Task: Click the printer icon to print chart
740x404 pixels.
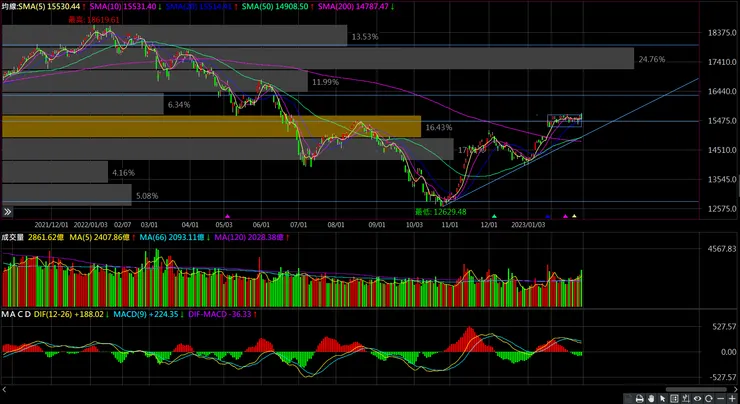Action: coord(639,398)
